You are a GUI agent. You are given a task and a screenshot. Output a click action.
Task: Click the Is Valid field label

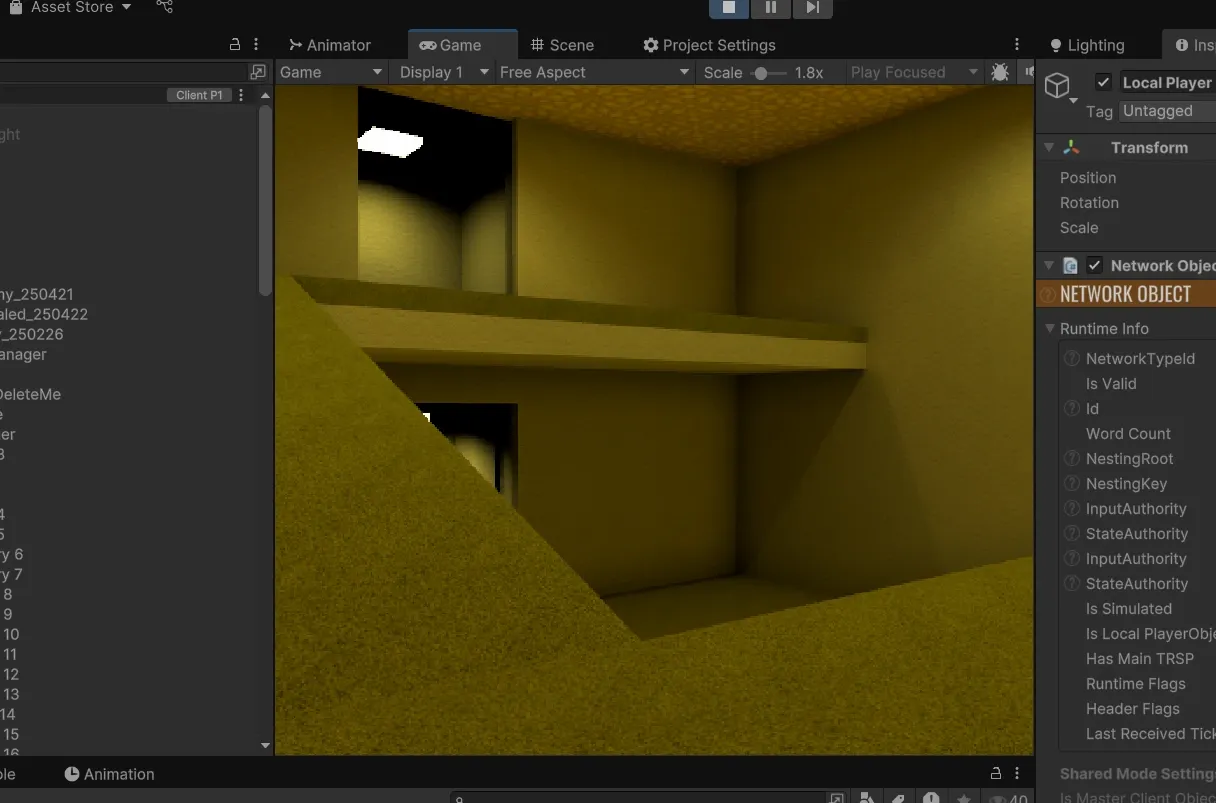[x=1111, y=384]
